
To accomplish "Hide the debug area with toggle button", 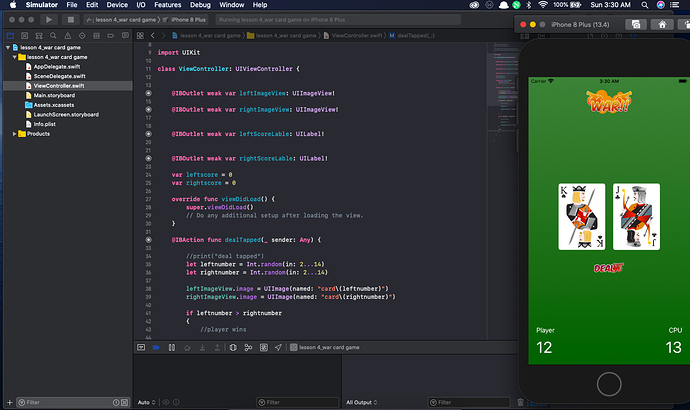I will coord(141,348).
